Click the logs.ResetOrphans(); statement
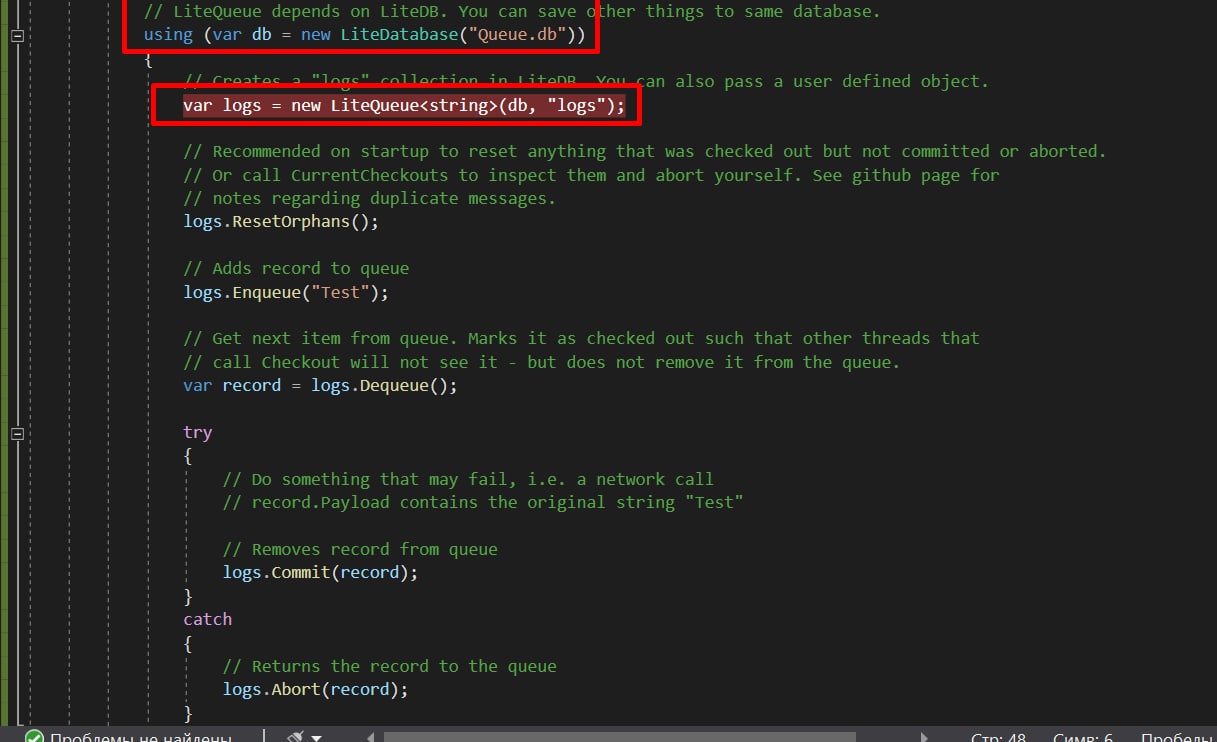1217x742 pixels. tap(281, 221)
